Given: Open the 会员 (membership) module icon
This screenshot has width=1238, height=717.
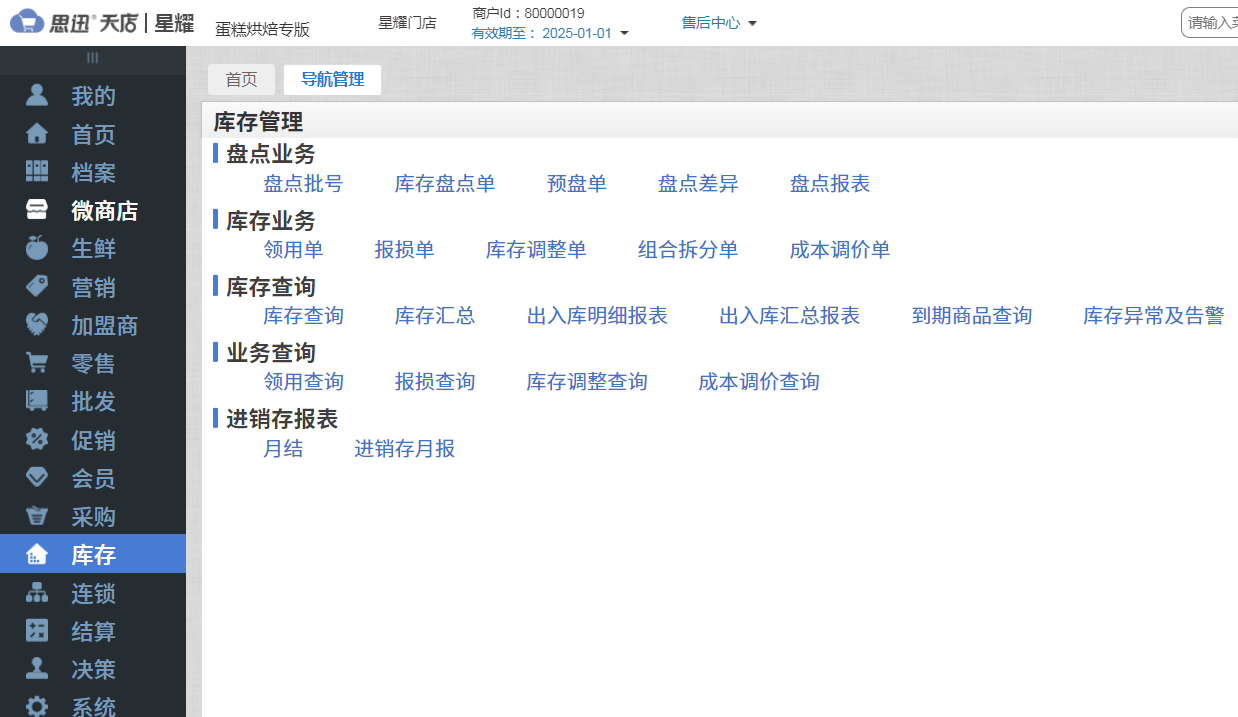Looking at the screenshot, I should tap(37, 478).
